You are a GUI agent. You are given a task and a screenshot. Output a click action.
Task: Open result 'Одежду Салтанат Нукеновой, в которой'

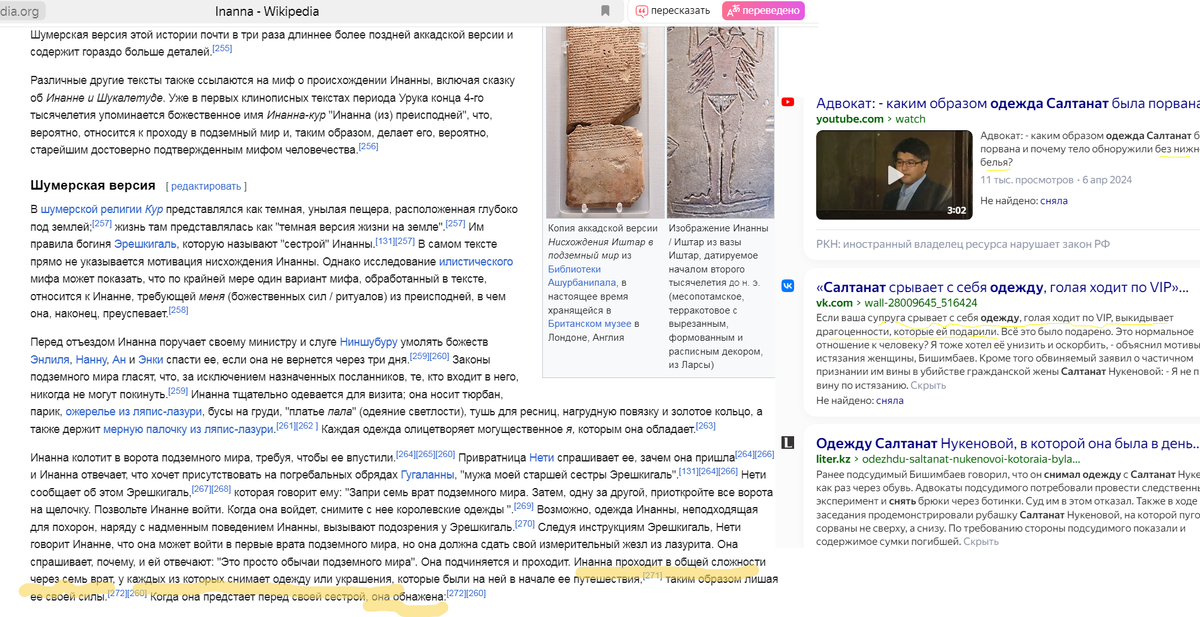tap(1007, 443)
